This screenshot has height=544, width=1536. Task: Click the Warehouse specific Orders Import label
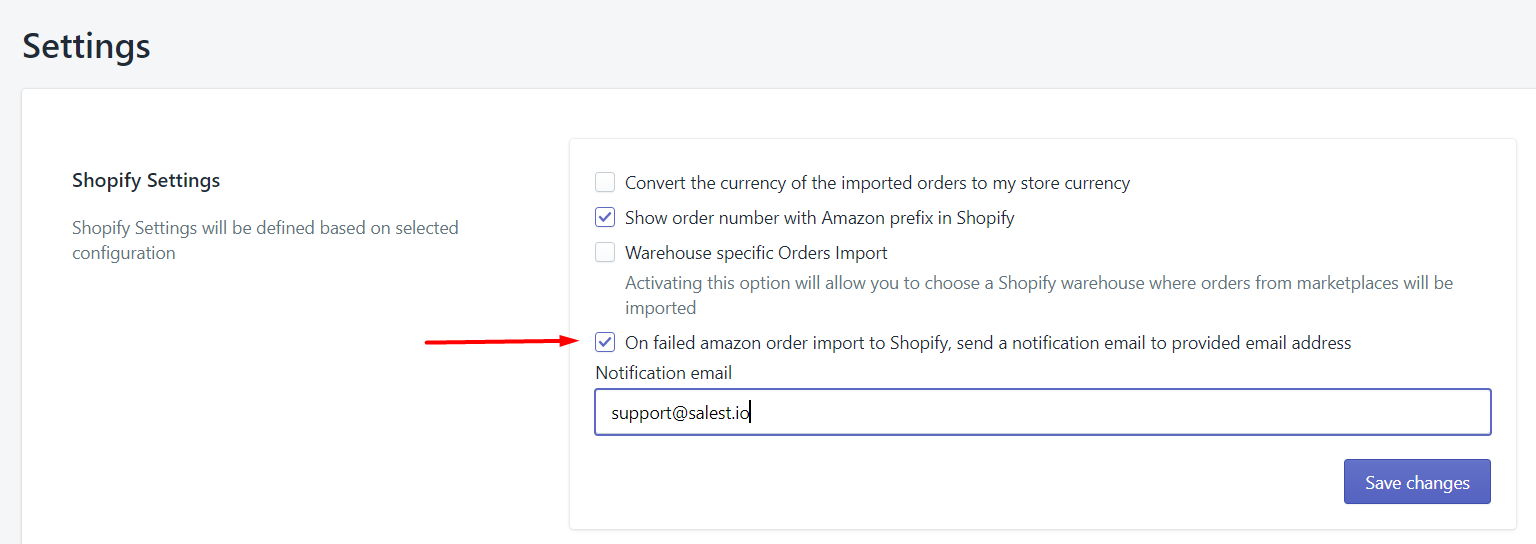pyautogui.click(x=756, y=253)
